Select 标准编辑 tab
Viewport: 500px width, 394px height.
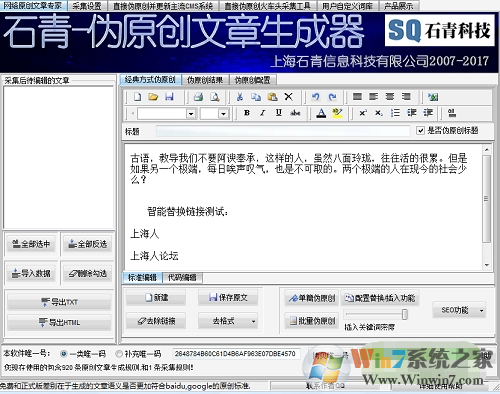[142, 277]
